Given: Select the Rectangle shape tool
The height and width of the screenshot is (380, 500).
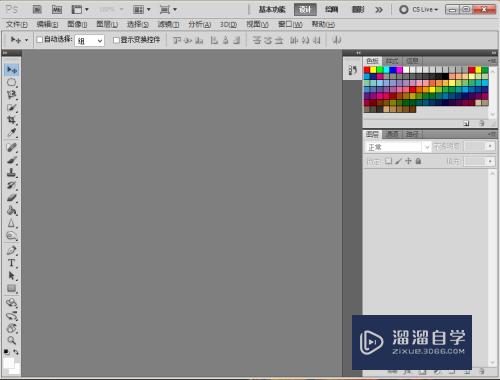Looking at the screenshot, I should (12, 288).
